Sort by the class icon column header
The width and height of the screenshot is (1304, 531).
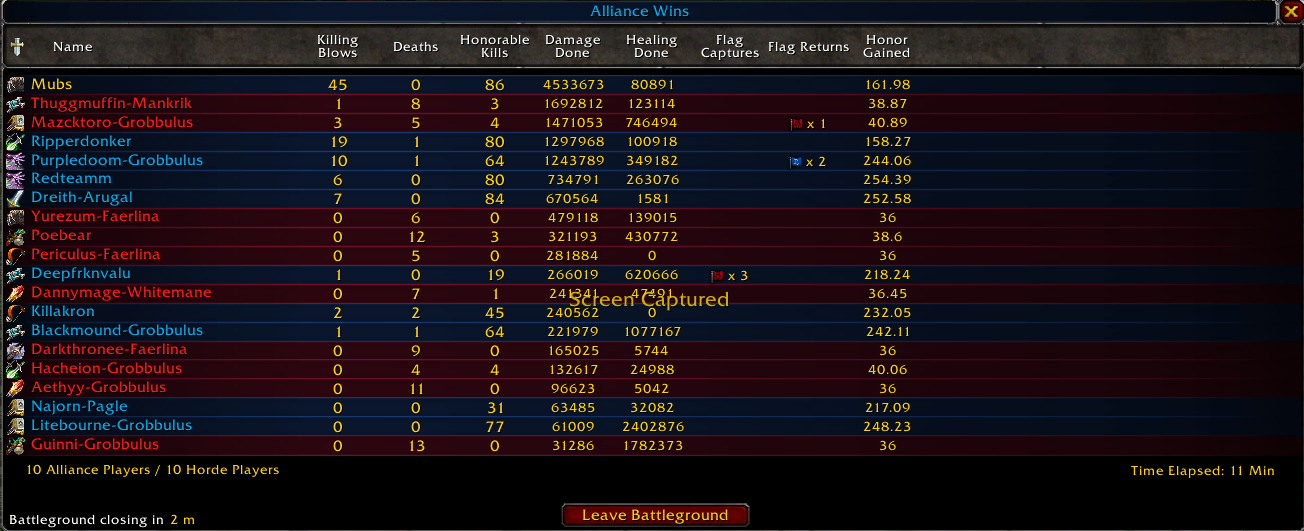click(17, 47)
